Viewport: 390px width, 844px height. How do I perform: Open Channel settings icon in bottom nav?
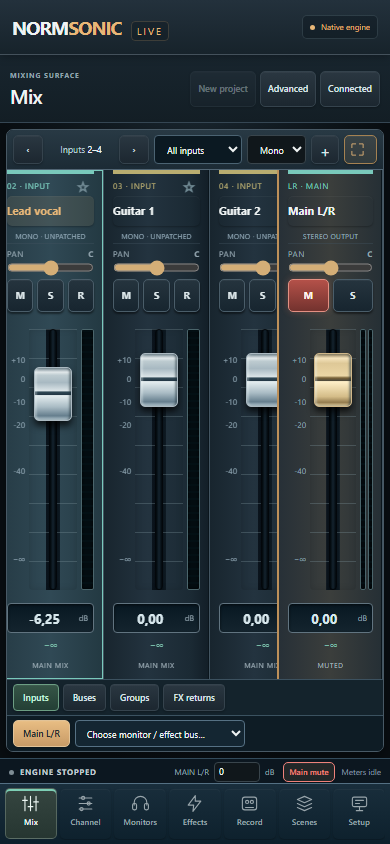click(x=85, y=804)
